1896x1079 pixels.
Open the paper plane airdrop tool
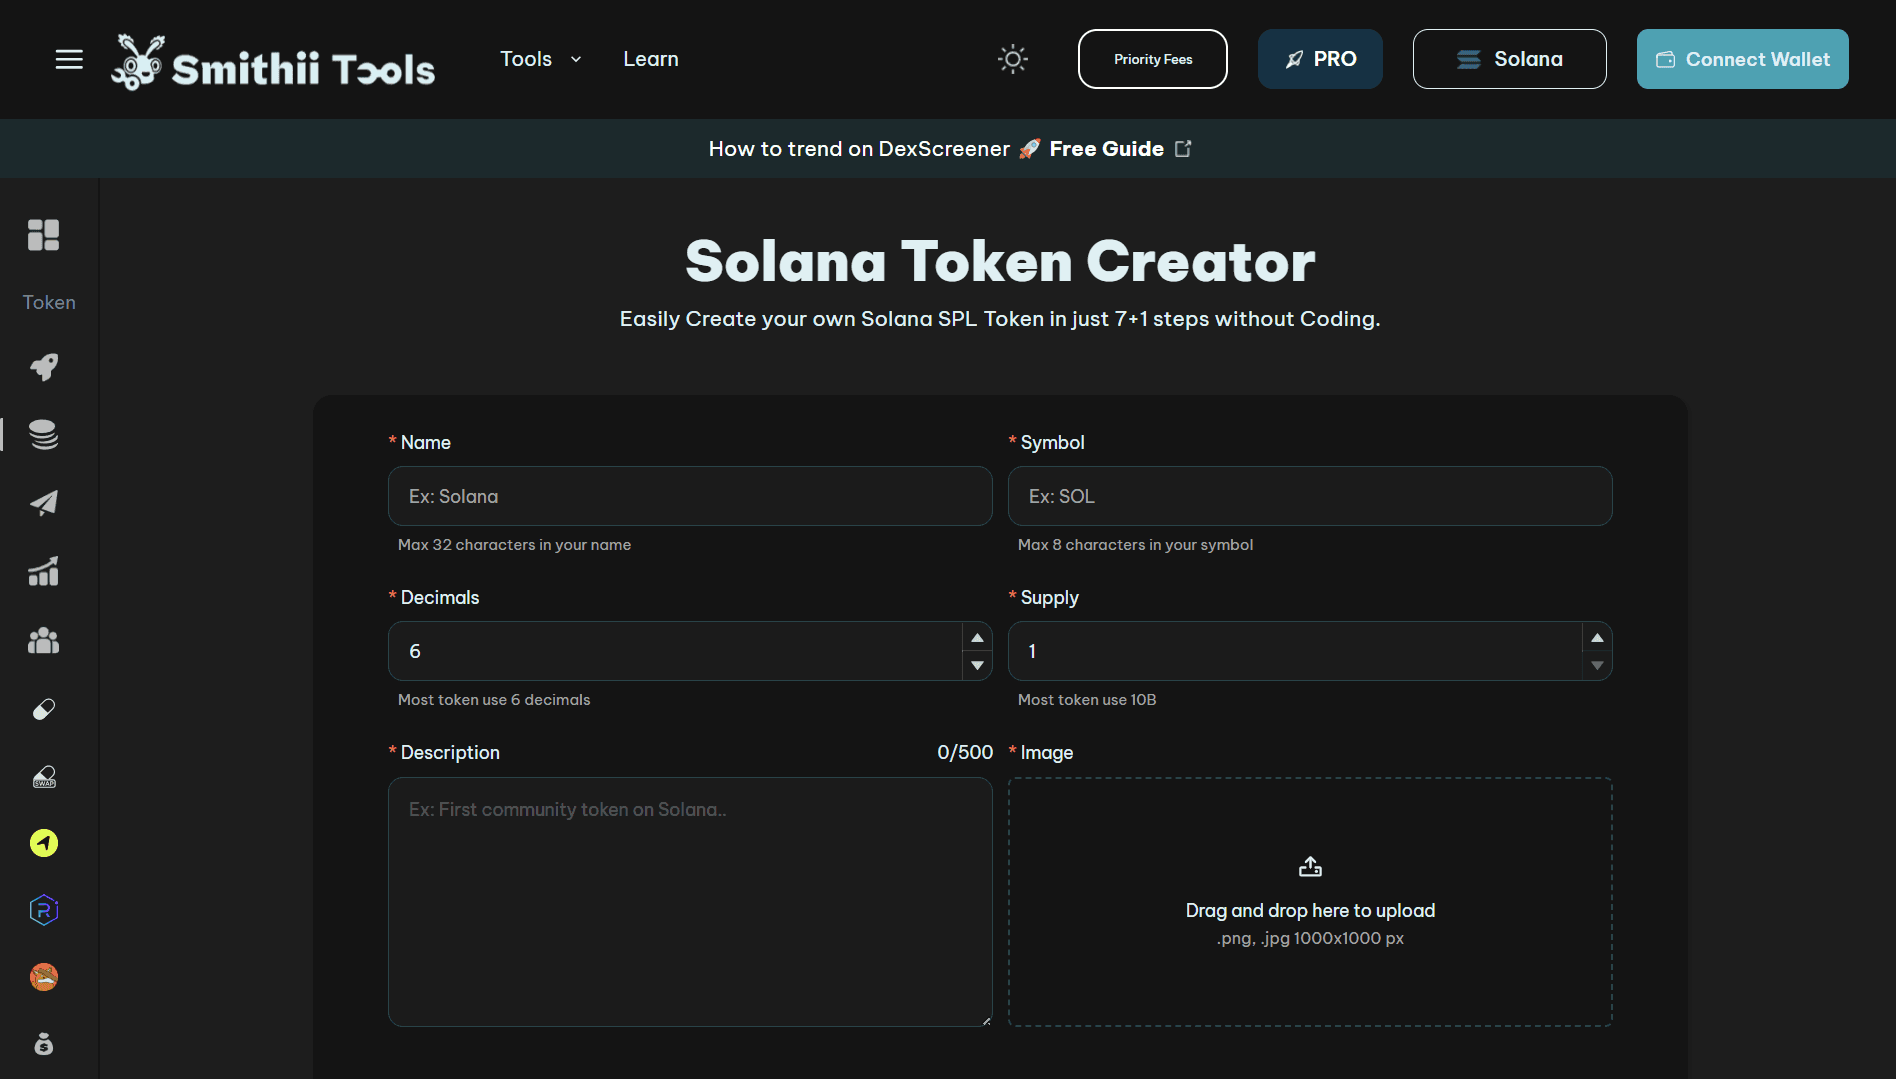pos(44,504)
